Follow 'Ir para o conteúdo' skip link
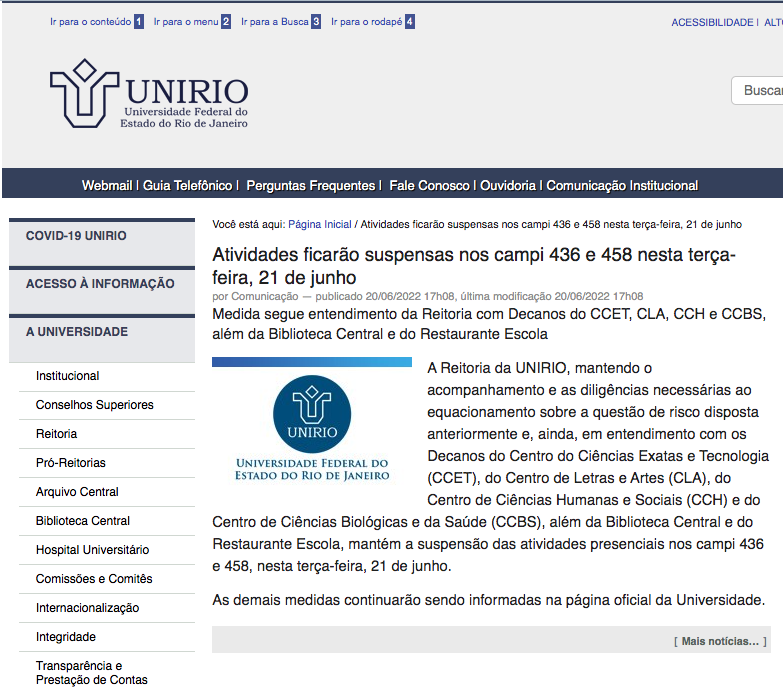The image size is (783, 690). click(90, 21)
